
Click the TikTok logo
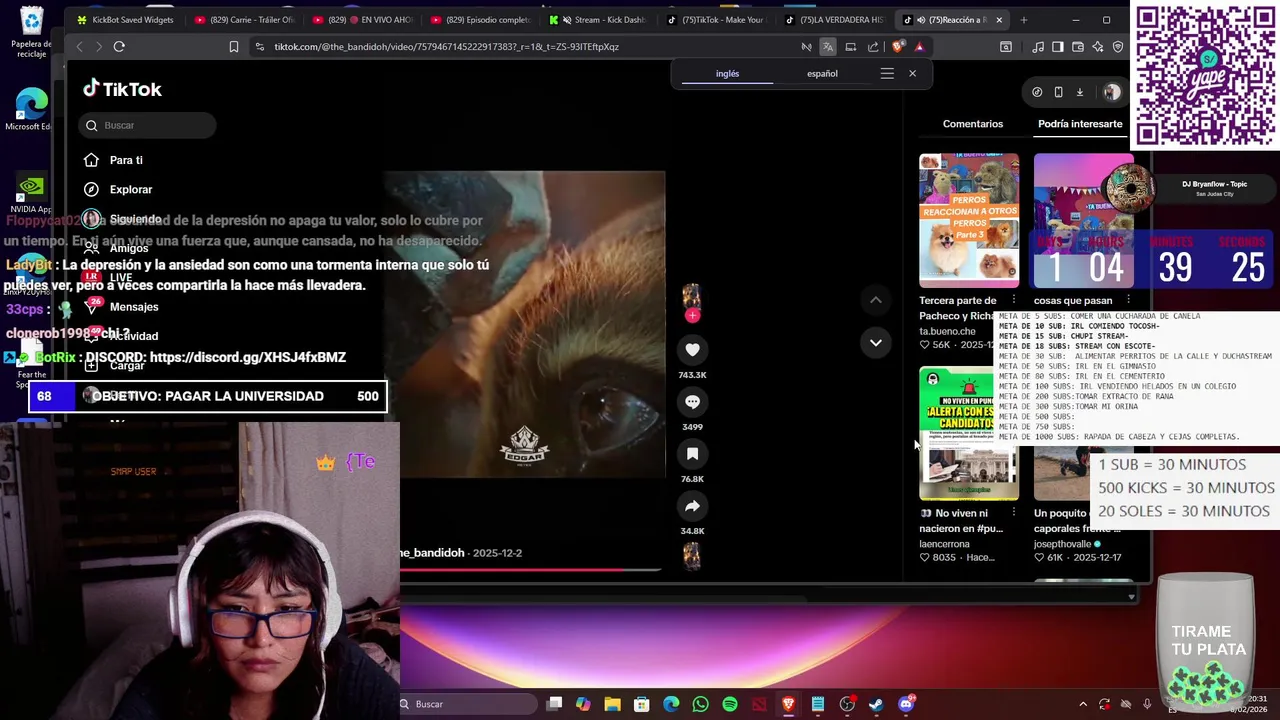coord(122,89)
